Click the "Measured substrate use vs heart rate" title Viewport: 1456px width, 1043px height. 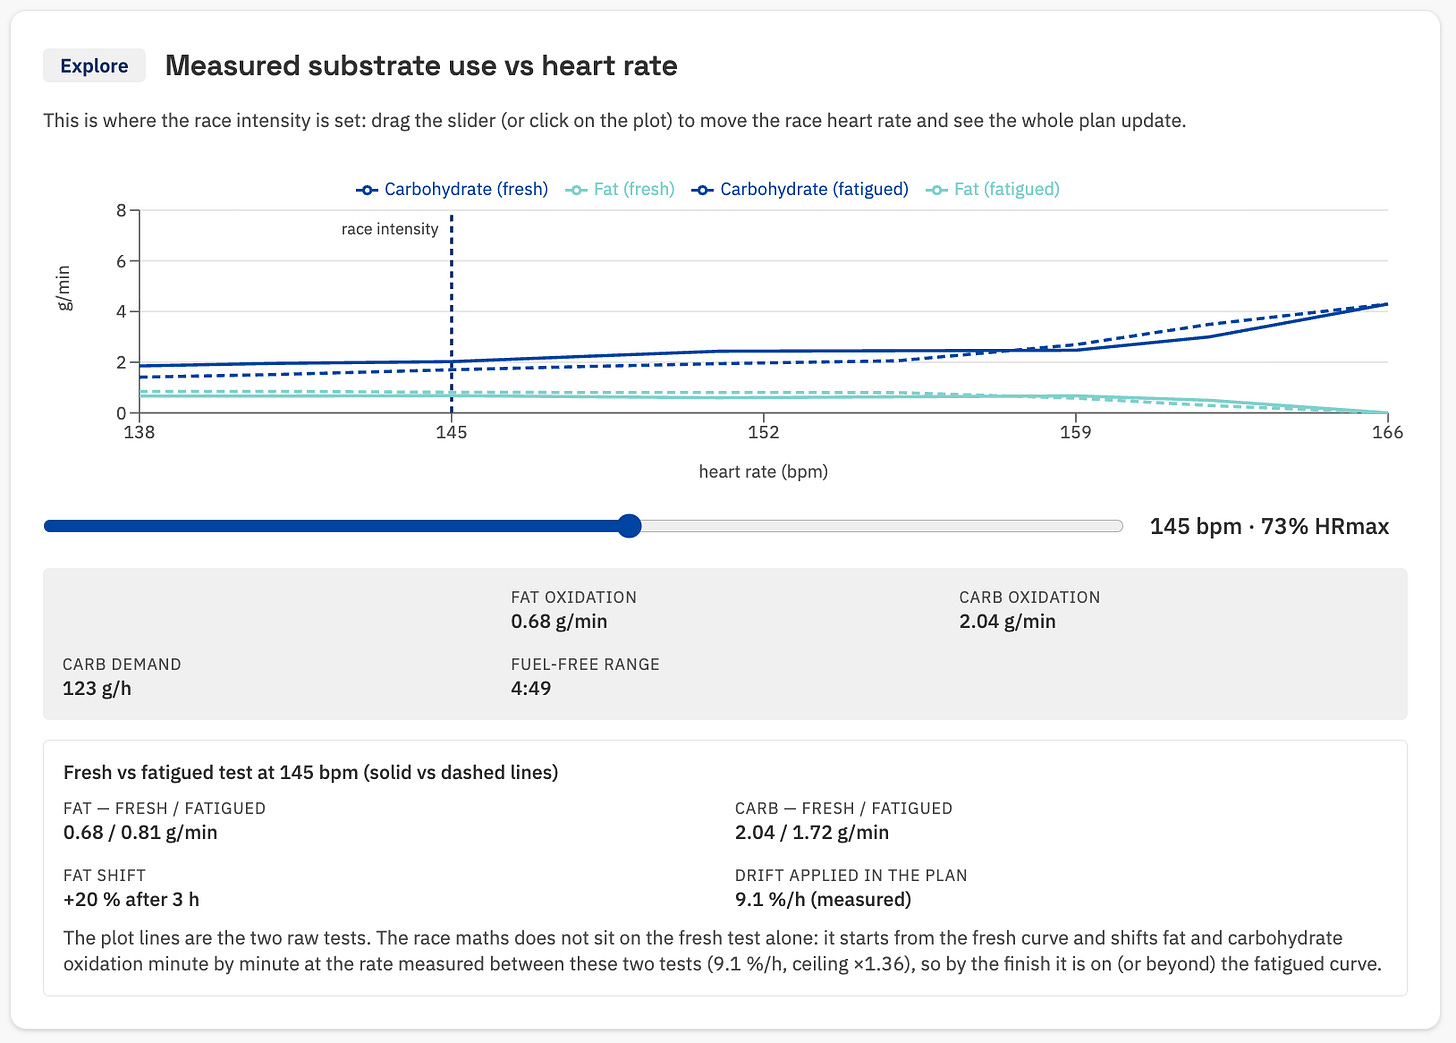pyautogui.click(x=421, y=66)
